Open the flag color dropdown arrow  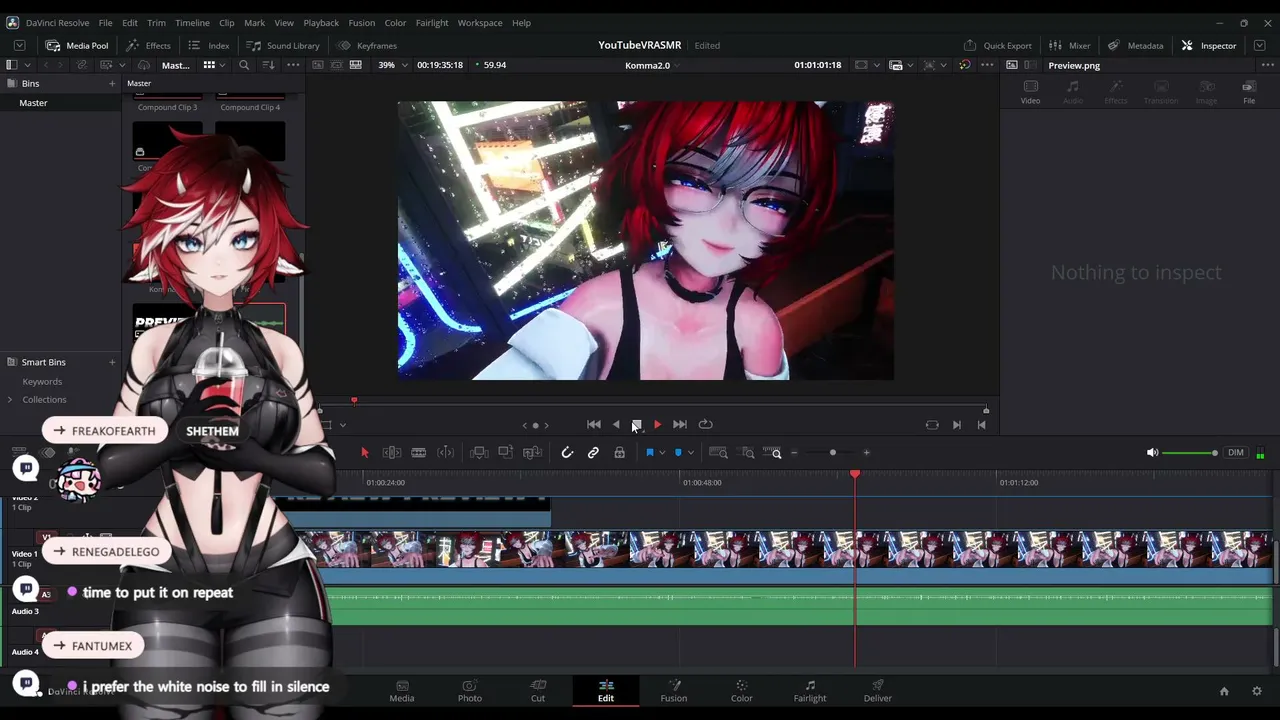[x=662, y=453]
